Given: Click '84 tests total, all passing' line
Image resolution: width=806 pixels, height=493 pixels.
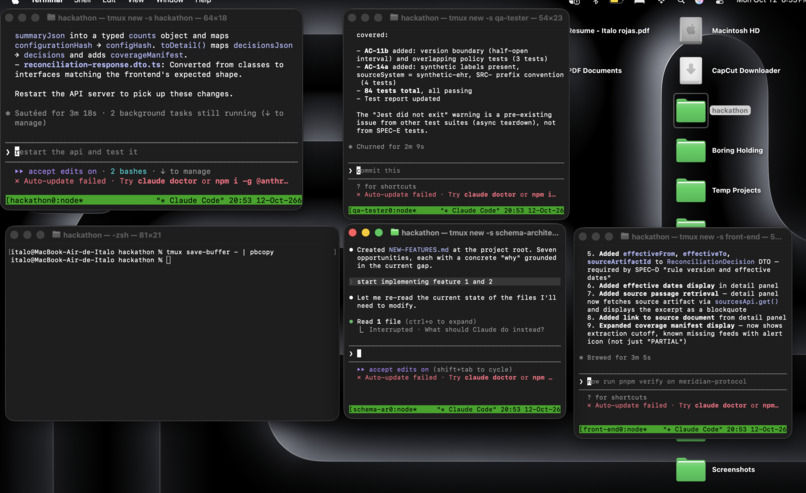Looking at the screenshot, I should 418,91.
